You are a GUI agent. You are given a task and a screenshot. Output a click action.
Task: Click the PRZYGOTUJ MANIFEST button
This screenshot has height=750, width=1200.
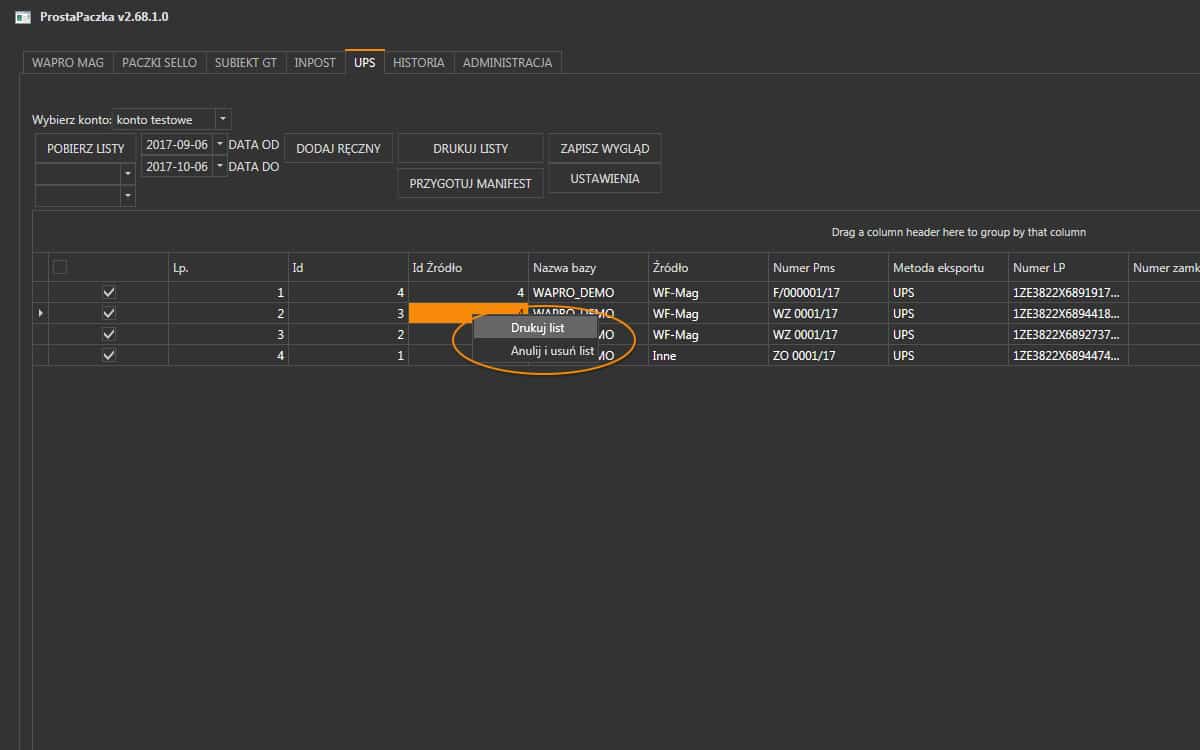(471, 183)
